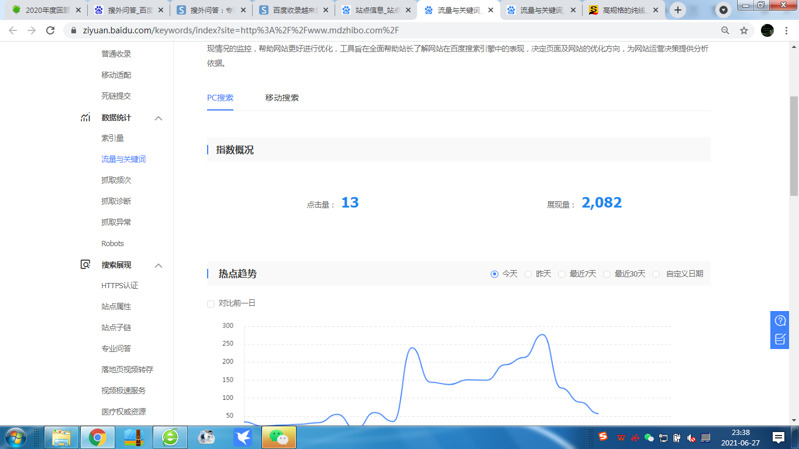Viewport: 799px width, 449px height.
Task: Select the 昨天 radio button
Action: click(x=528, y=274)
